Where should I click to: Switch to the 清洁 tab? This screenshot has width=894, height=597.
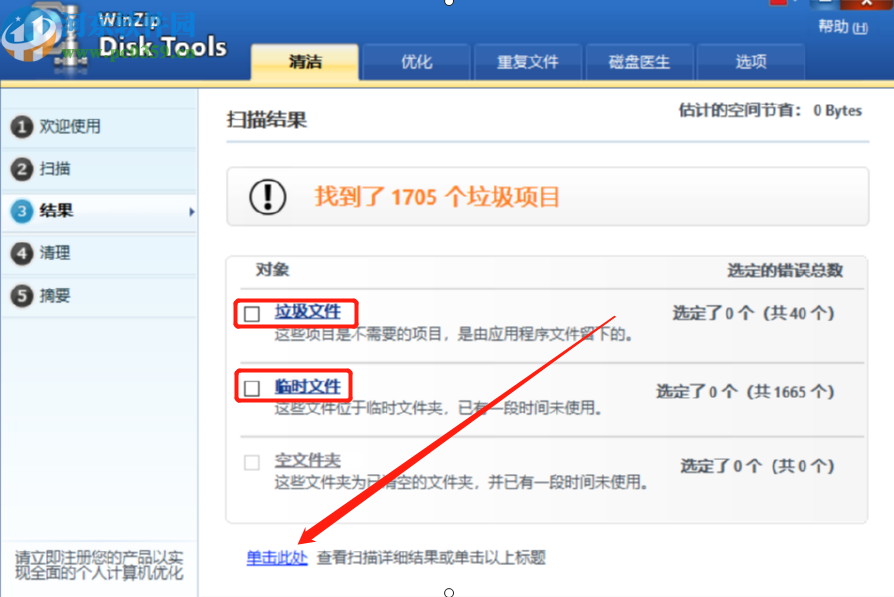tap(304, 61)
